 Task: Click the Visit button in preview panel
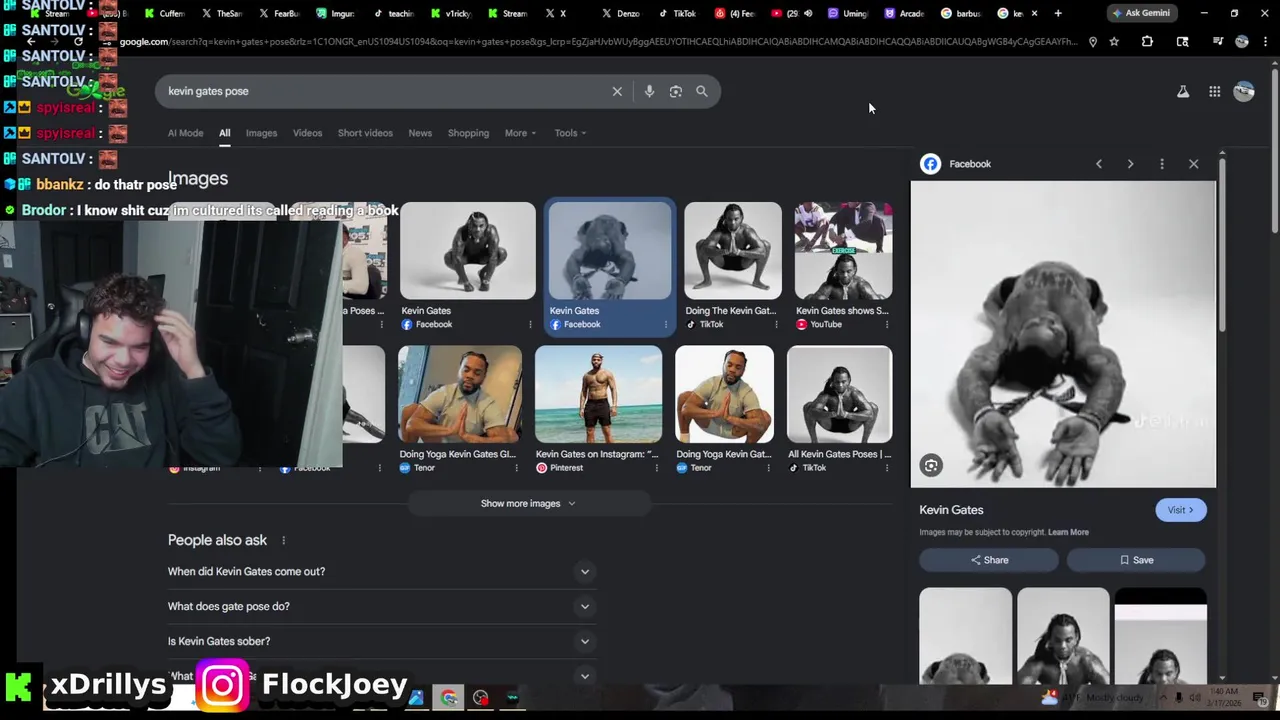point(1181,510)
